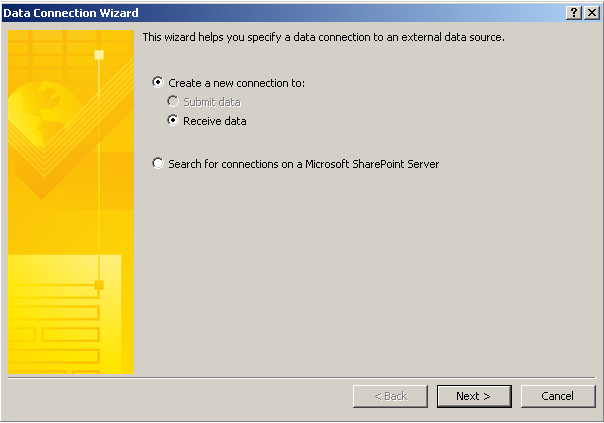Select the Create a new connection radio button
This screenshot has height=423, width=604.
(158, 82)
